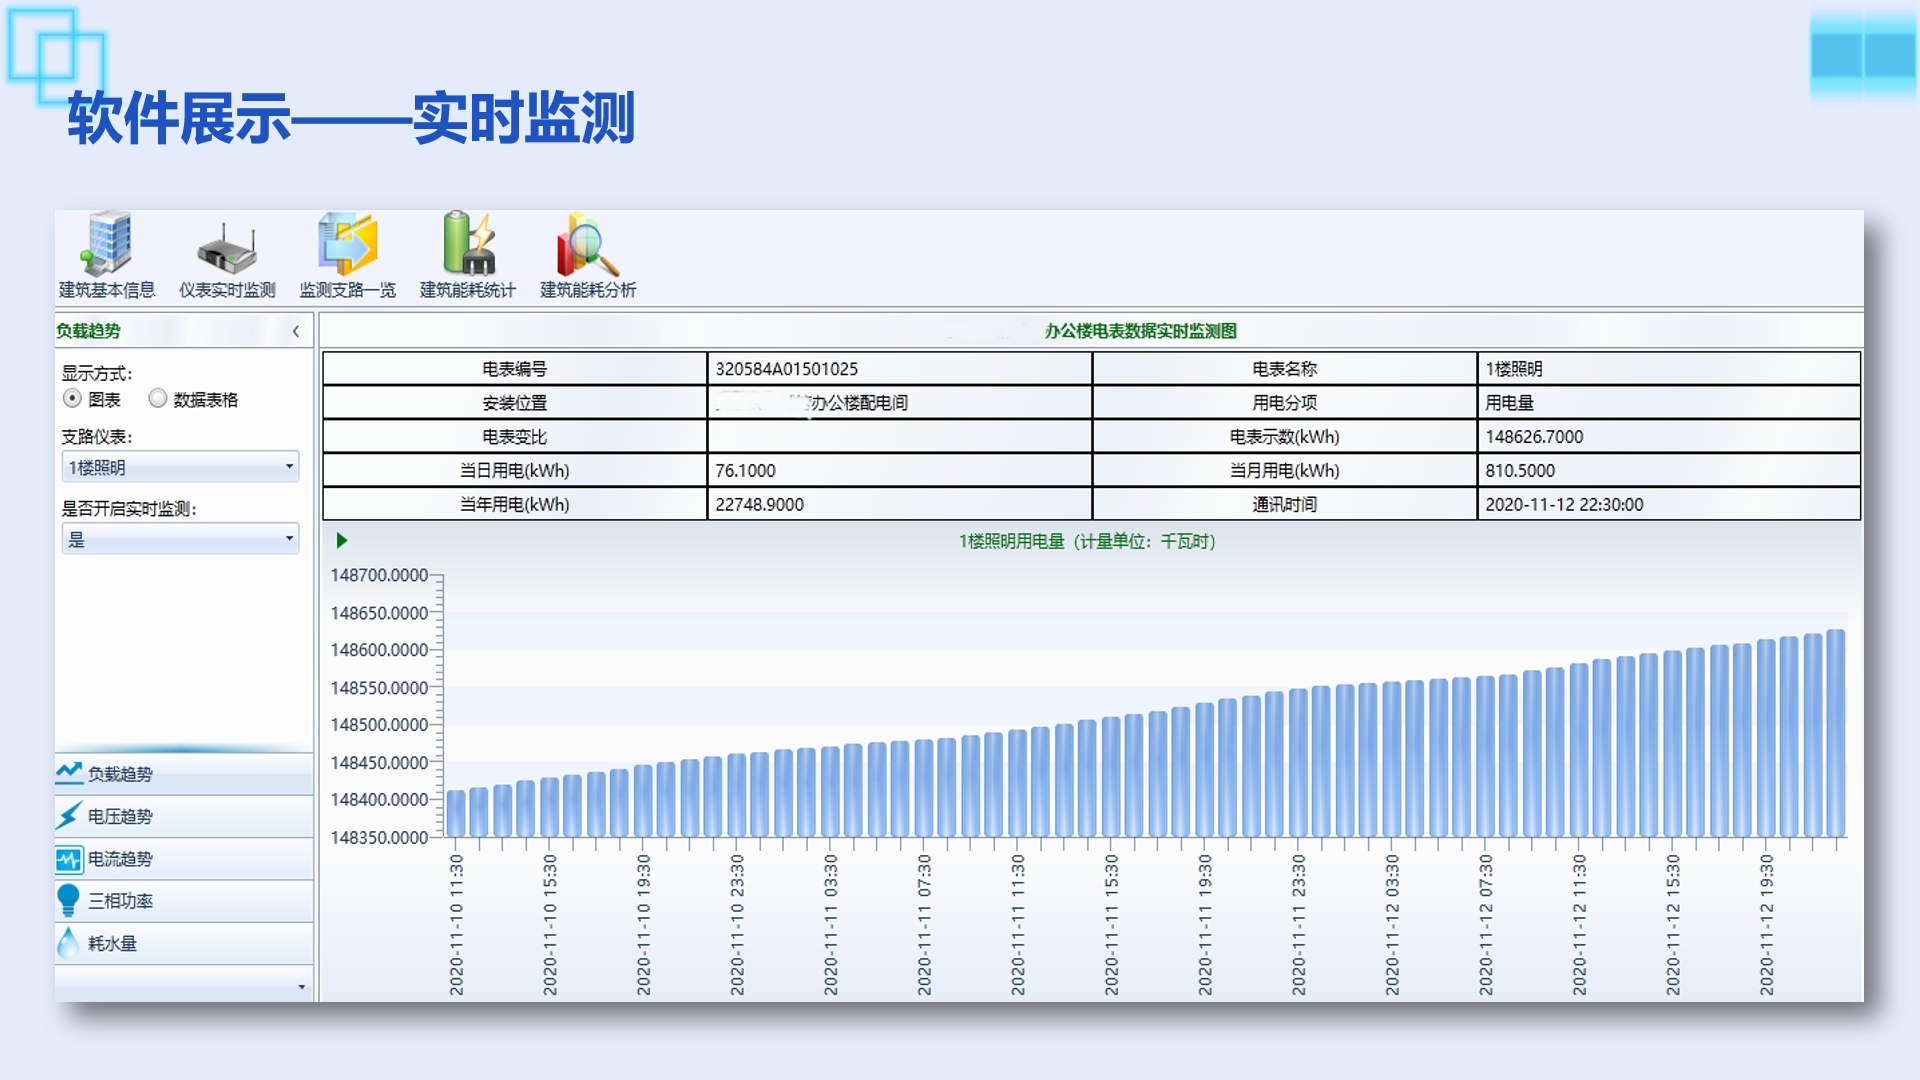Click the monthly usage value 810.5000
Viewport: 1920px width, 1080px height.
1668,470
